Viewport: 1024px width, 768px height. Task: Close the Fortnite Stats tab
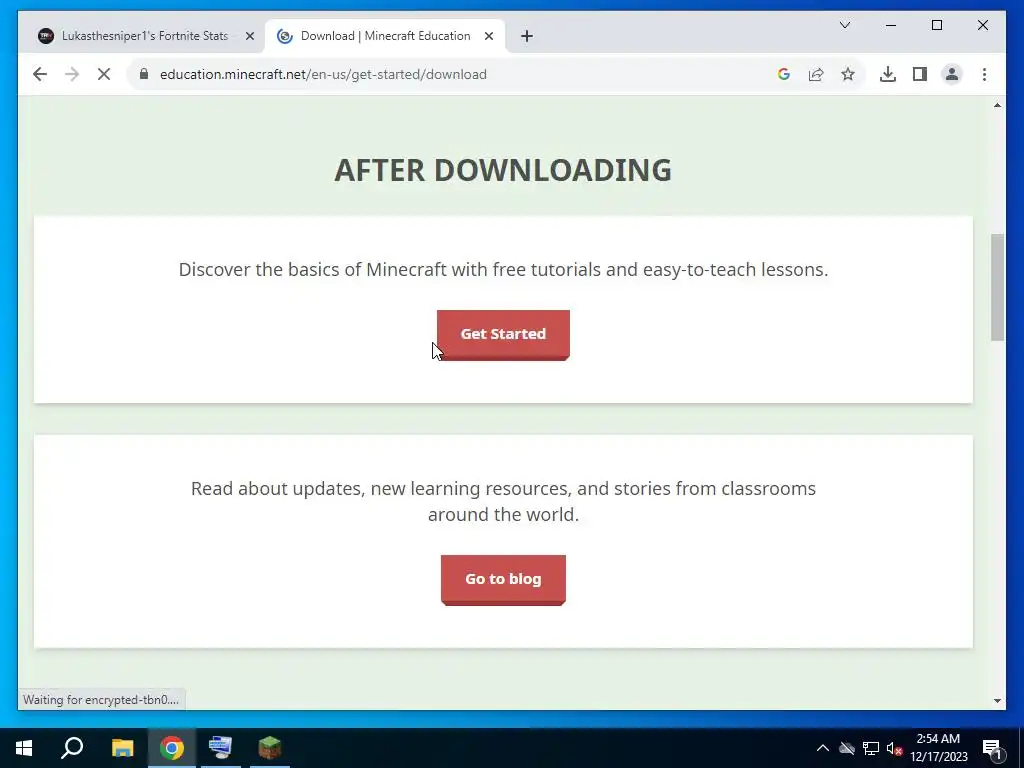tap(249, 36)
